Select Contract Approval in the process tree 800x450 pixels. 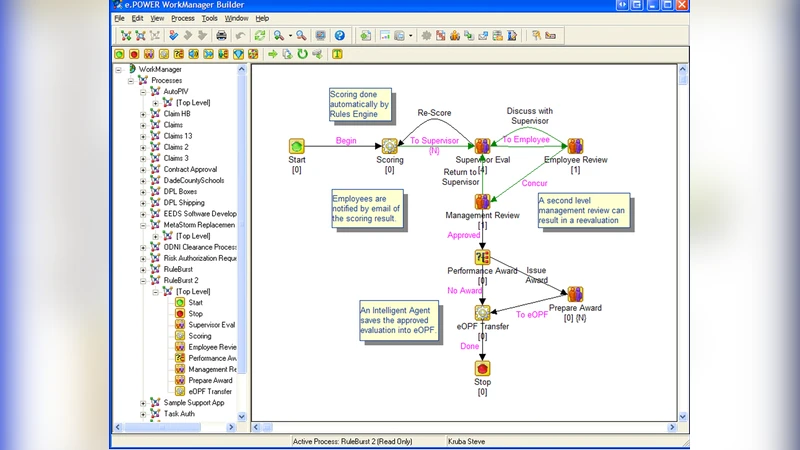190,169
